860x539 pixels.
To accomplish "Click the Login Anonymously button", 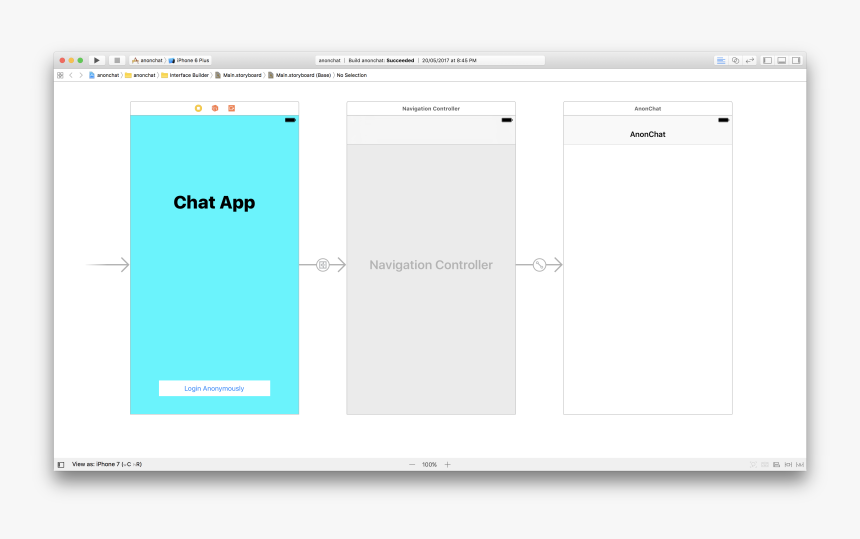I will pyautogui.click(x=214, y=388).
